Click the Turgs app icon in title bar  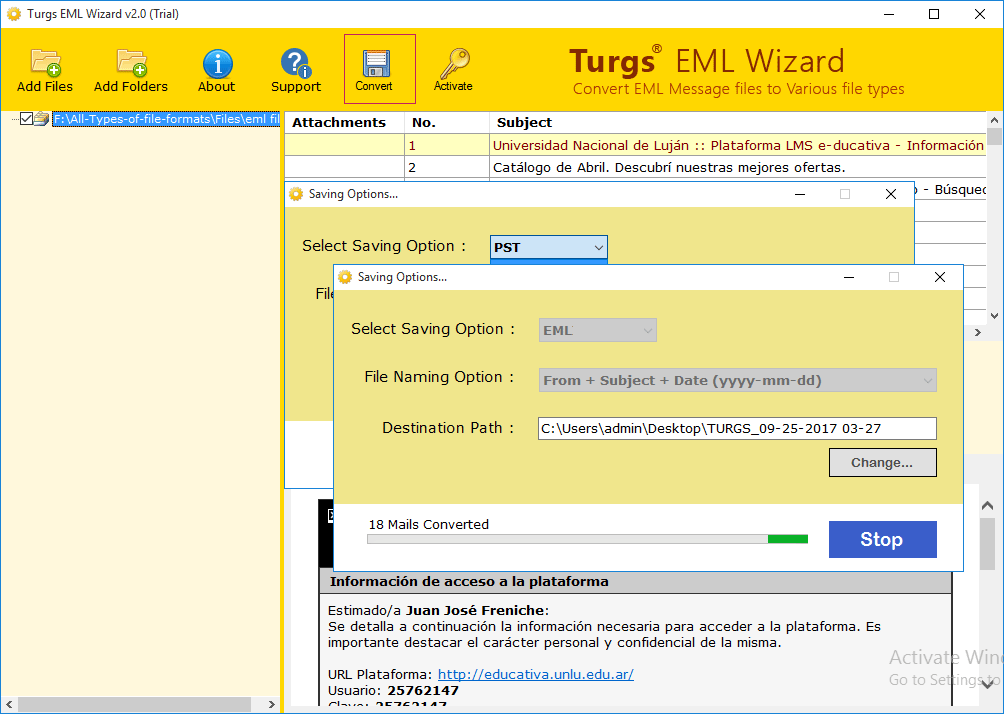tap(13, 13)
